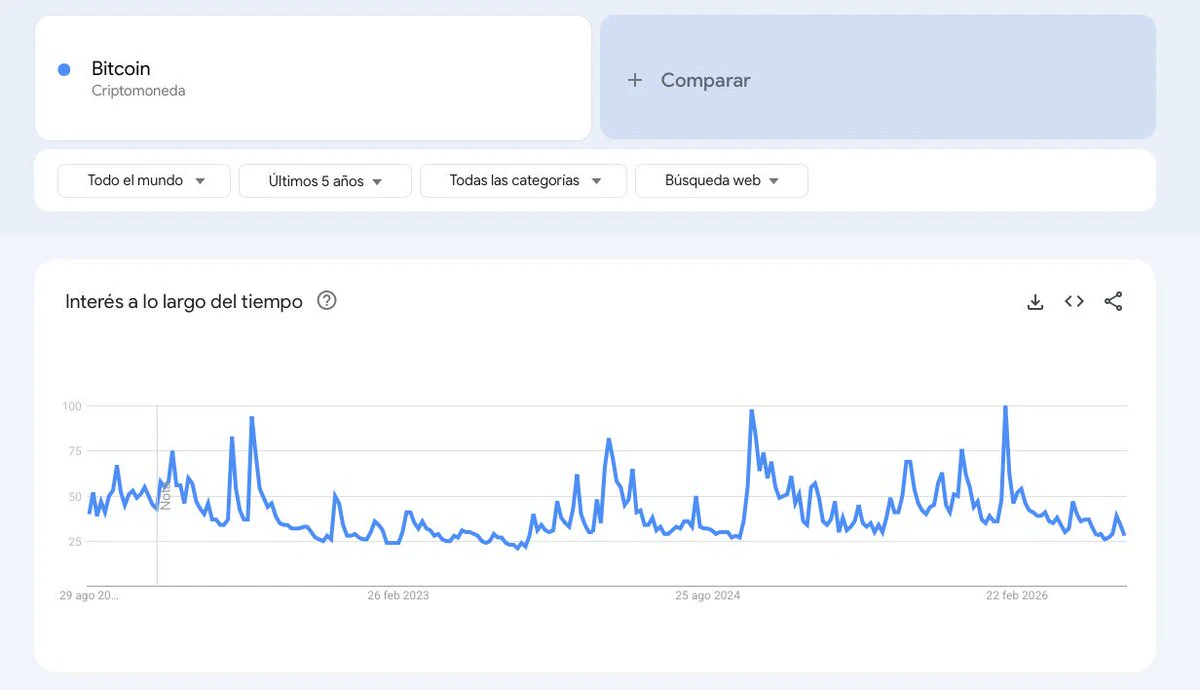Click the Interés a lo largo del tiempo title

184,301
